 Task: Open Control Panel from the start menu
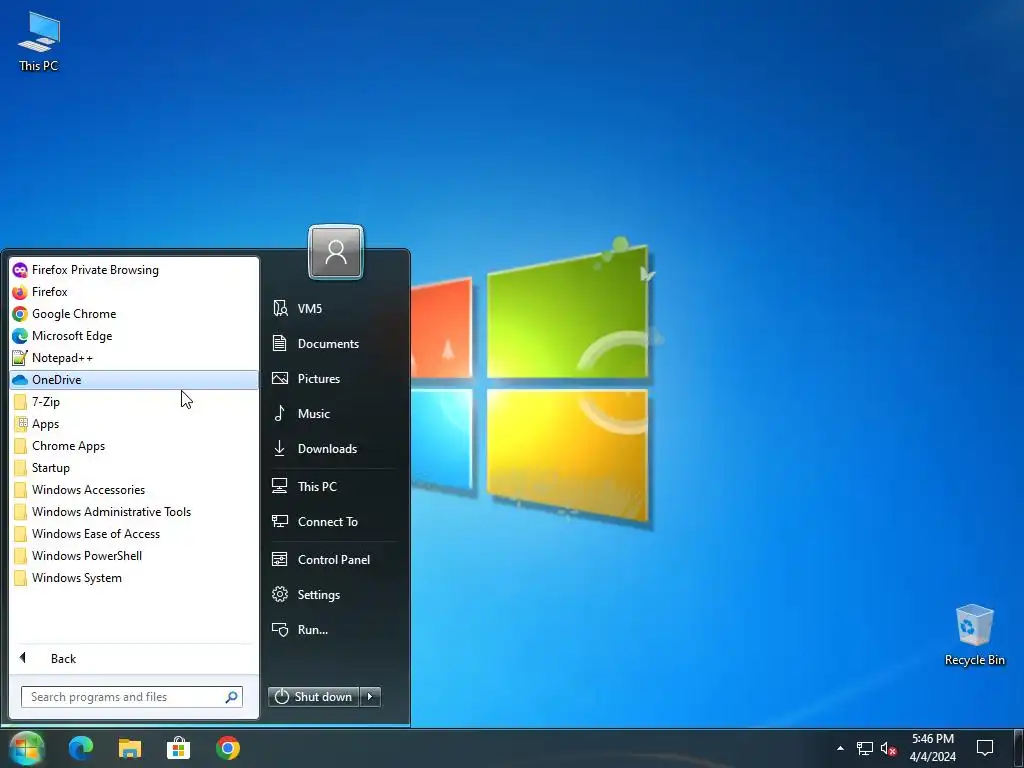coord(334,560)
